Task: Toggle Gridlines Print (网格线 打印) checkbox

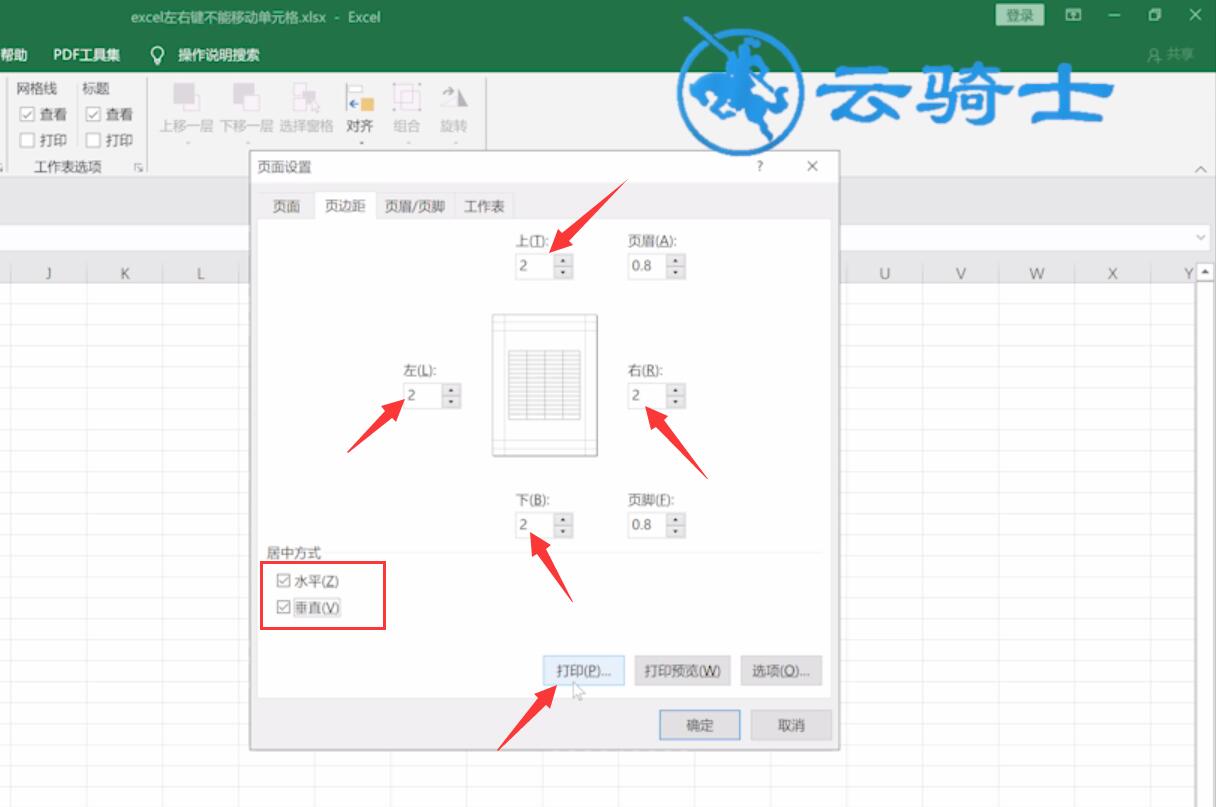Action: tap(27, 140)
